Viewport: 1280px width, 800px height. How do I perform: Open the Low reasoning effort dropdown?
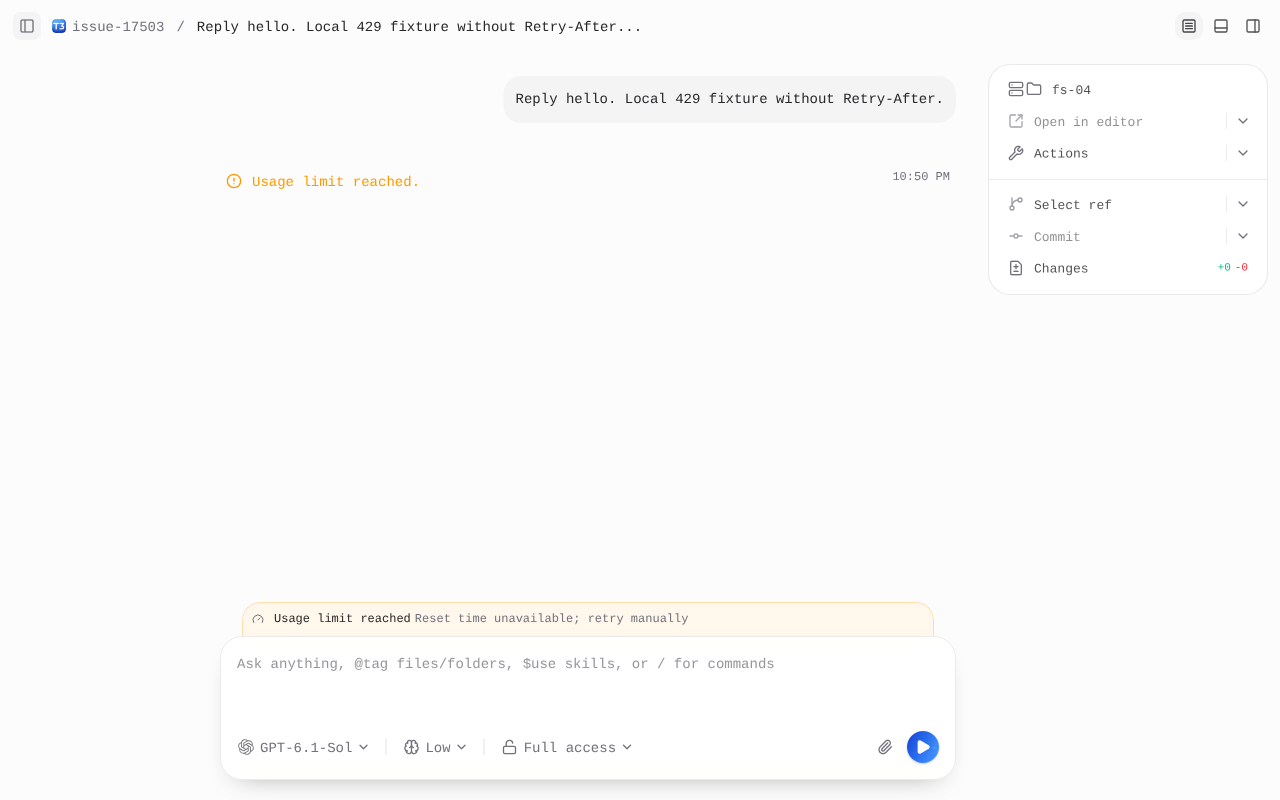[435, 747]
